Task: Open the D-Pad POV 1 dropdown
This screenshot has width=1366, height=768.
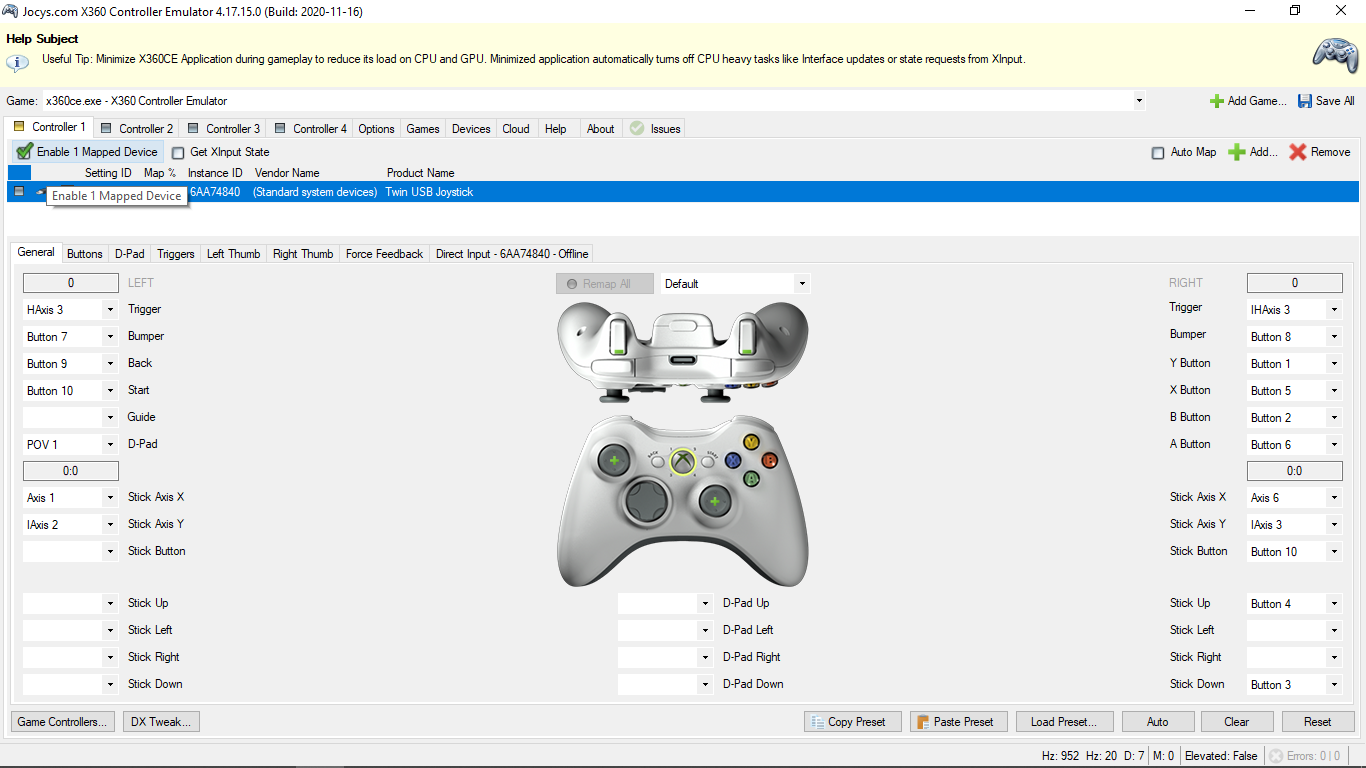Action: coord(110,445)
